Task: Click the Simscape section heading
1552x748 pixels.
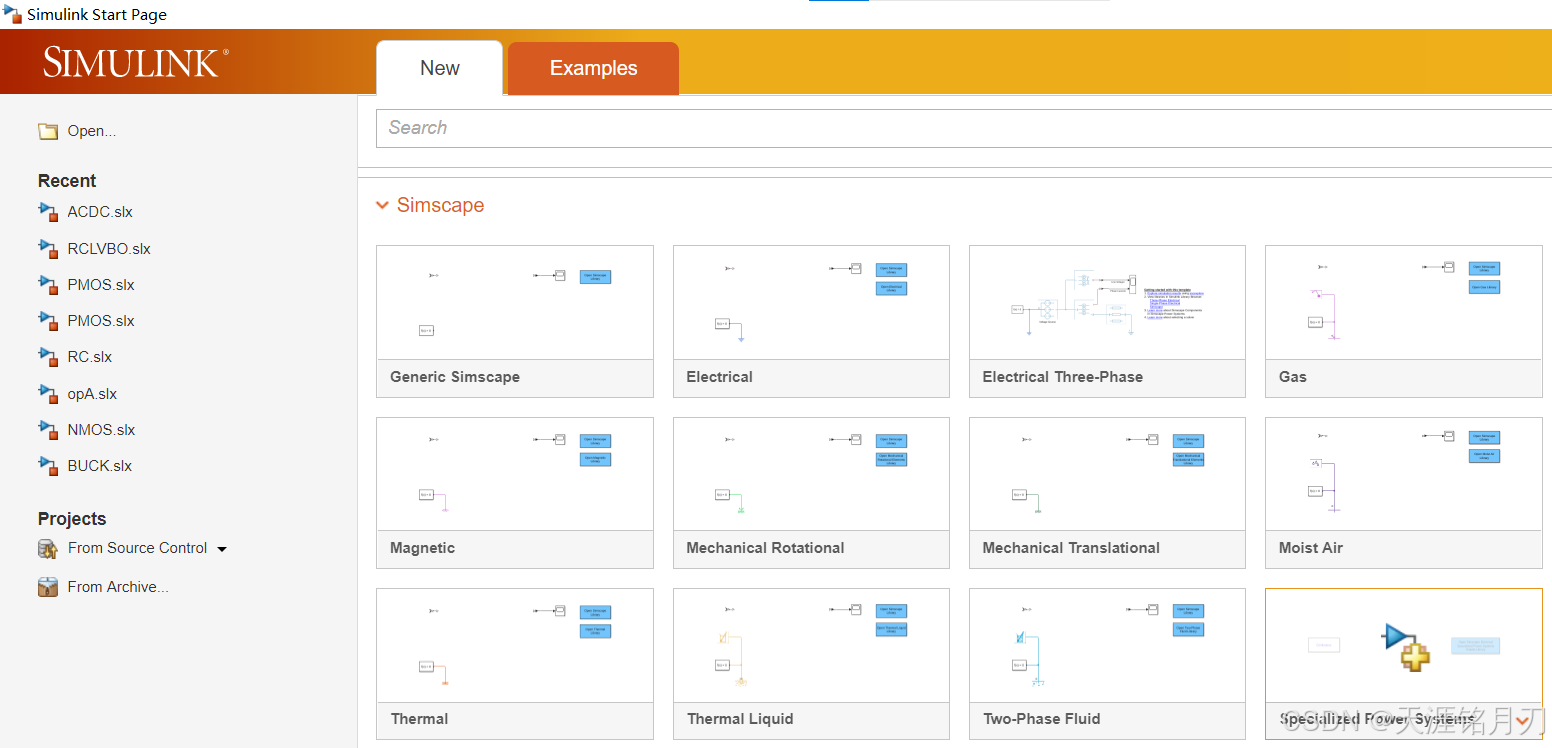Action: click(440, 205)
